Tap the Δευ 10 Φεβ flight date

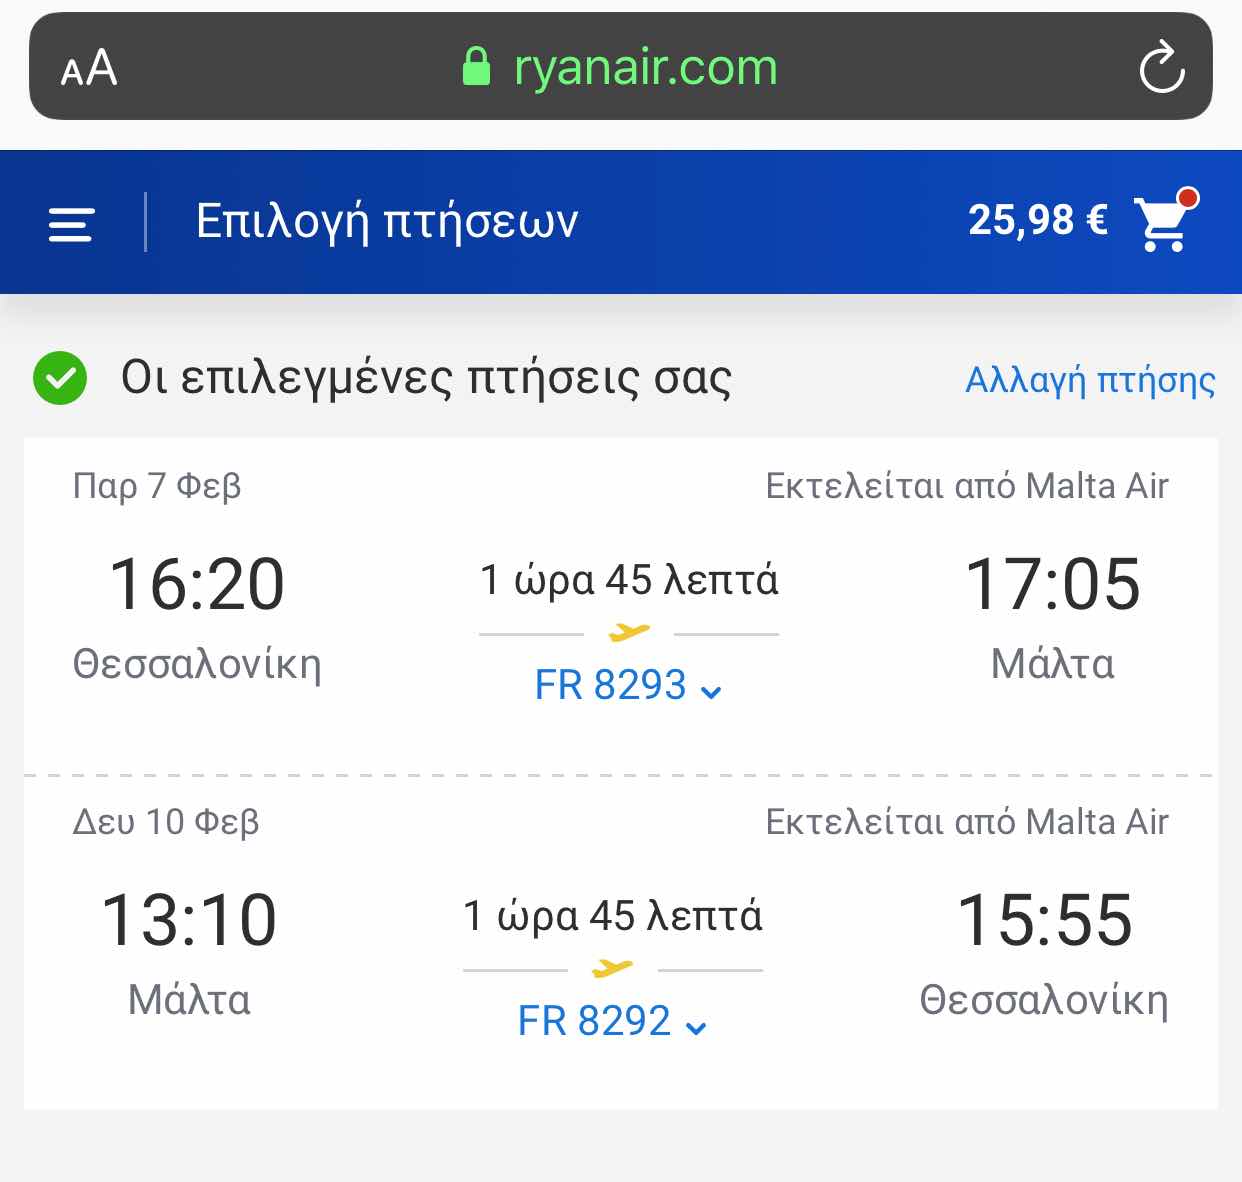click(x=166, y=822)
